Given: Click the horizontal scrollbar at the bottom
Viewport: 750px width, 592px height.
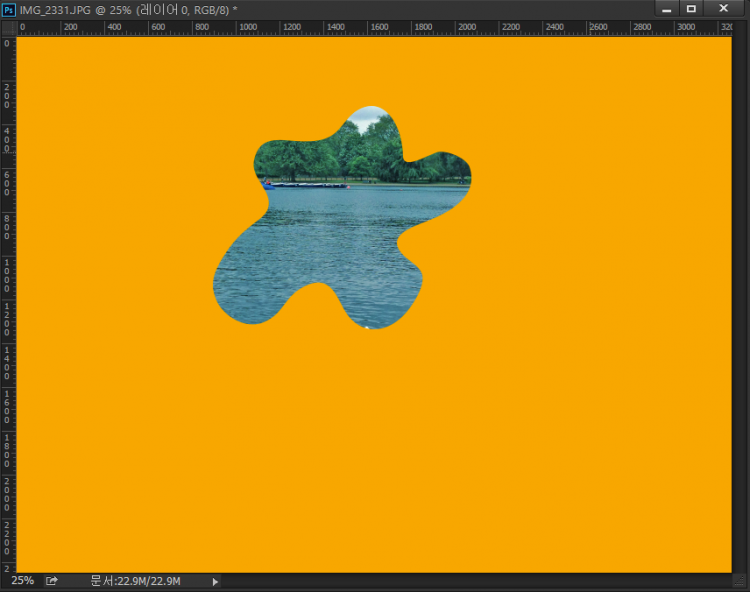Looking at the screenshot, I should (x=470, y=581).
